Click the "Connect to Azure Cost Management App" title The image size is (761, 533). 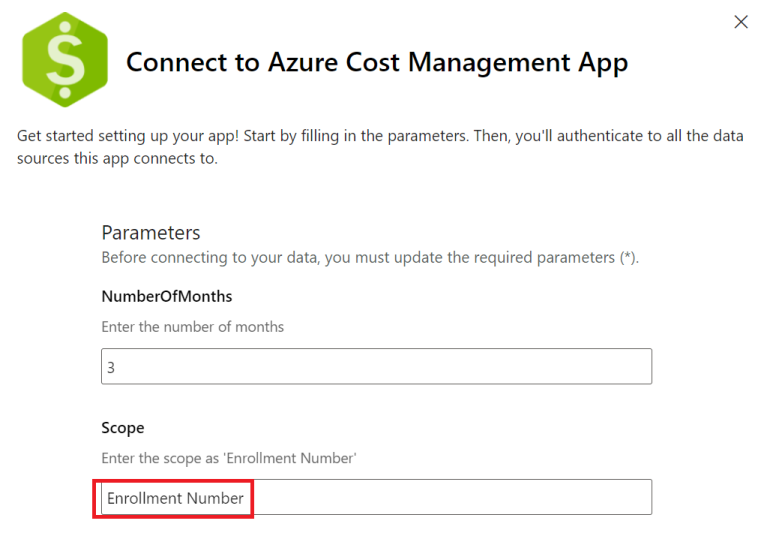coord(377,63)
